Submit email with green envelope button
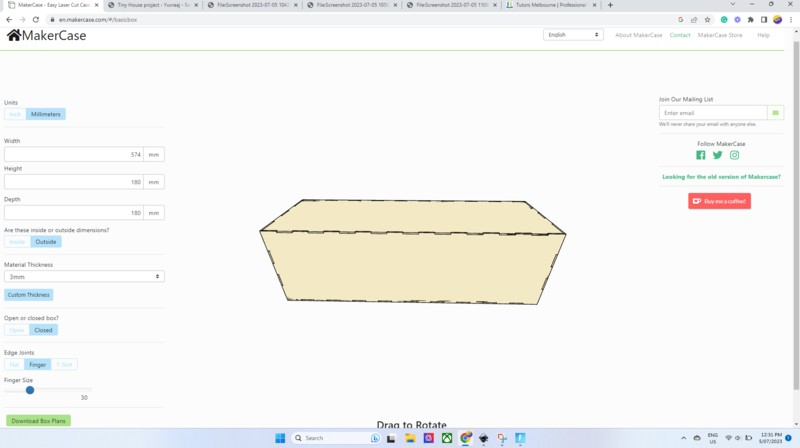This screenshot has height=448, width=800. [775, 113]
